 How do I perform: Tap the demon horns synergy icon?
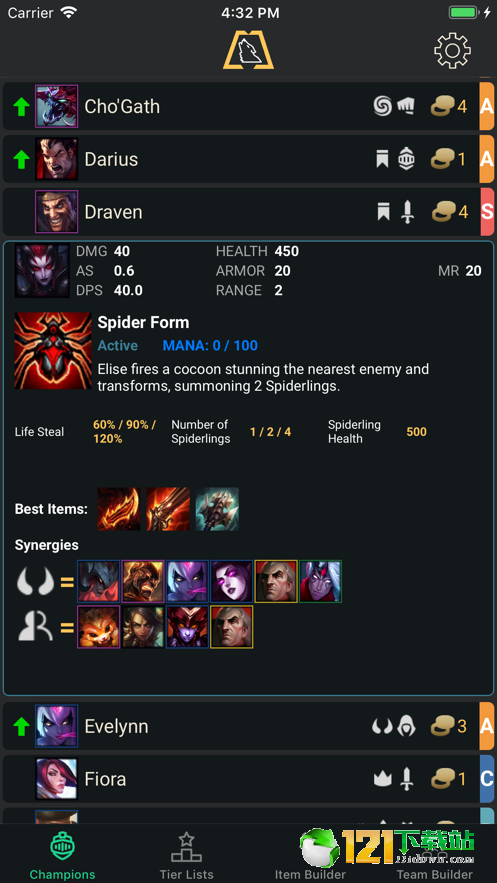click(x=35, y=582)
